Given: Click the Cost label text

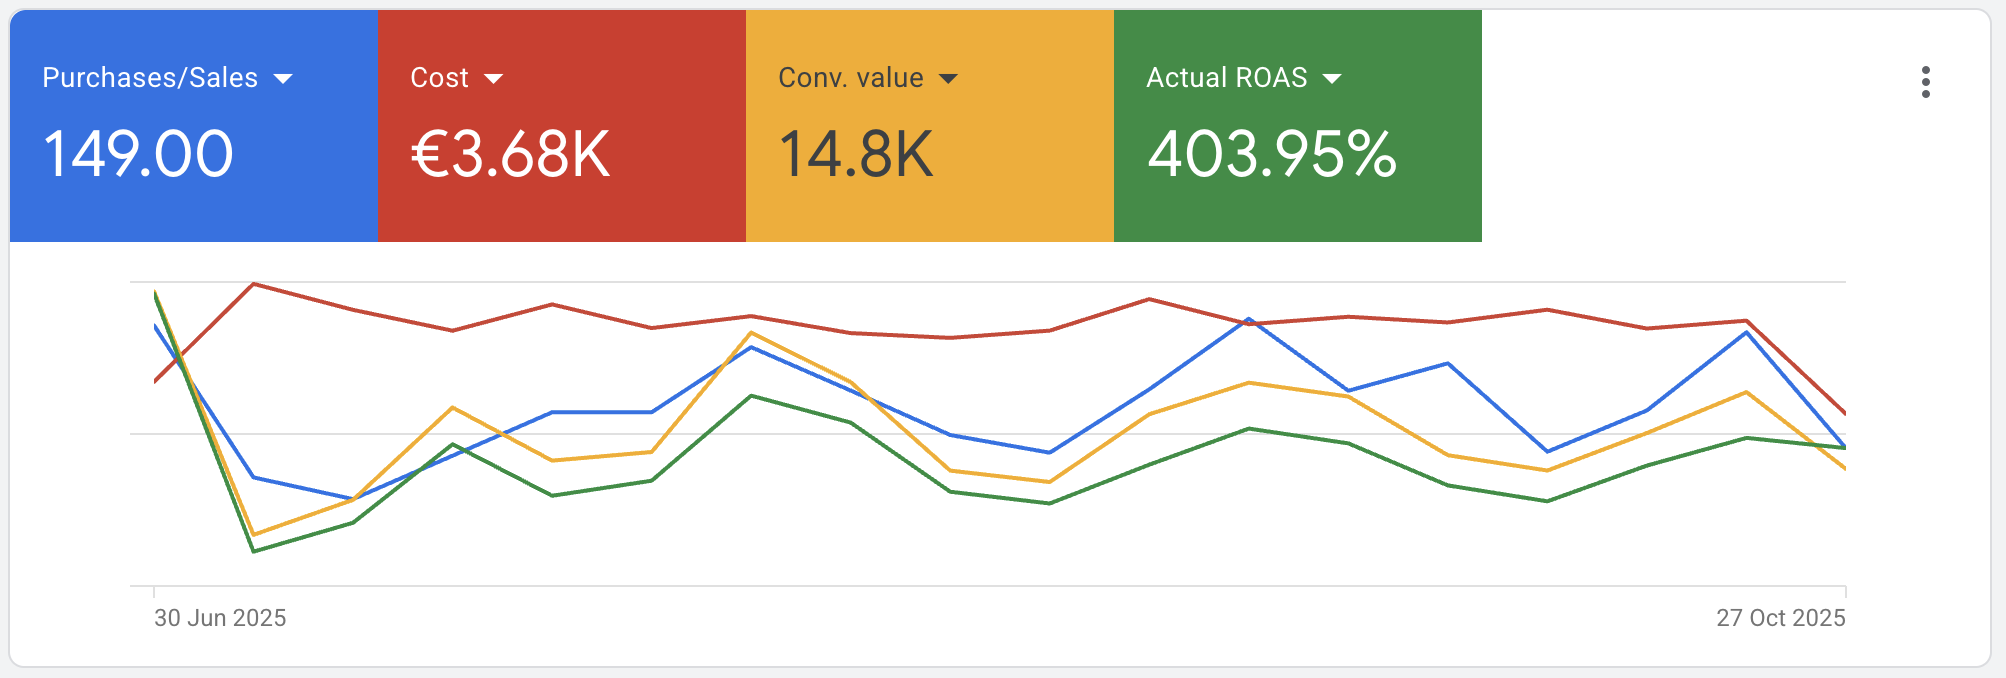Looking at the screenshot, I should (439, 78).
